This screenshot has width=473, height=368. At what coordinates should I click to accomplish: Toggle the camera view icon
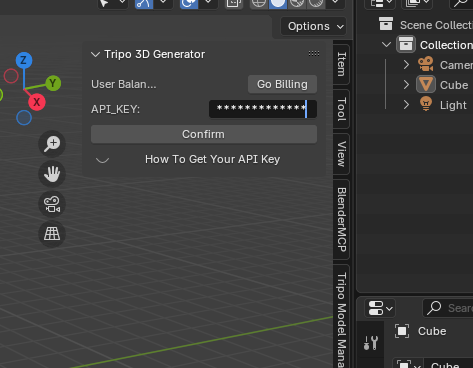(x=52, y=204)
